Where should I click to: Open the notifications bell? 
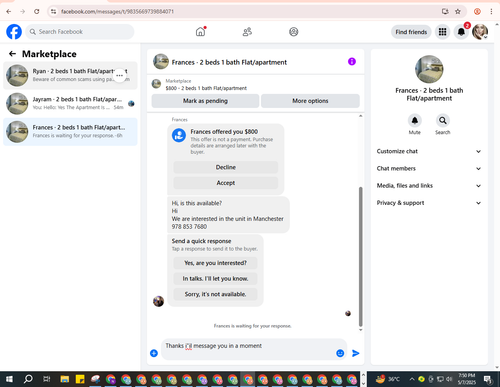[x=461, y=32]
